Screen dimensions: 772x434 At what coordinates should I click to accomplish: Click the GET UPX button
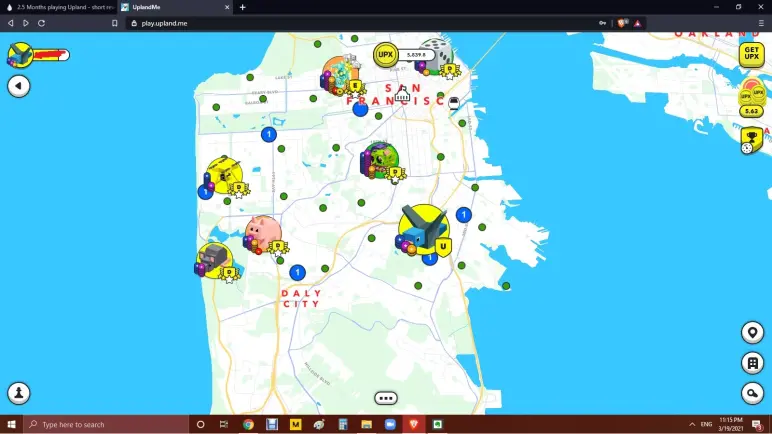point(751,54)
